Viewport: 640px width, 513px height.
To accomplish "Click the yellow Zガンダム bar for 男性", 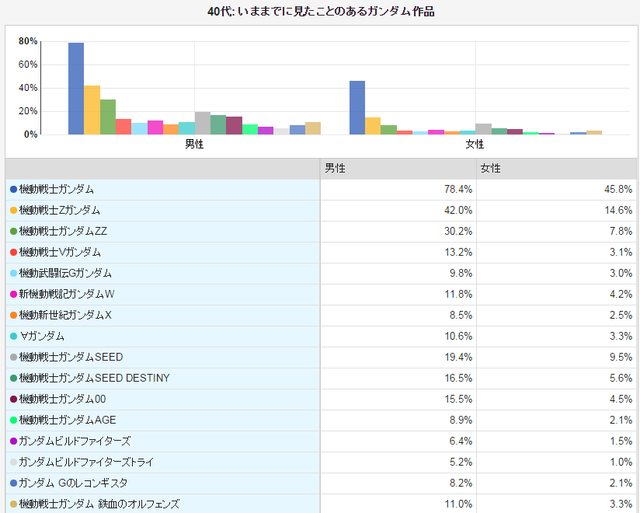I will (92, 109).
